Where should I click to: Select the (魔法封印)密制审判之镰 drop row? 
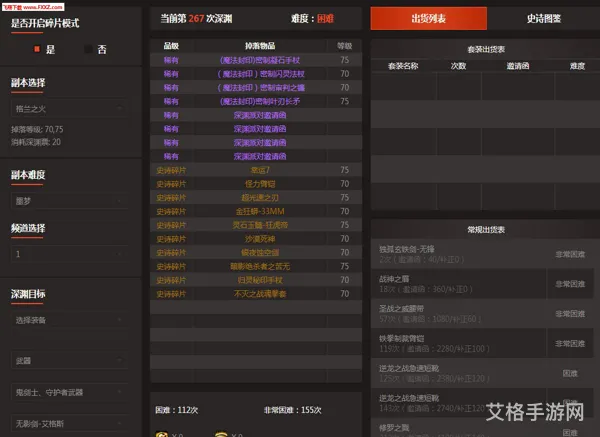(256, 88)
